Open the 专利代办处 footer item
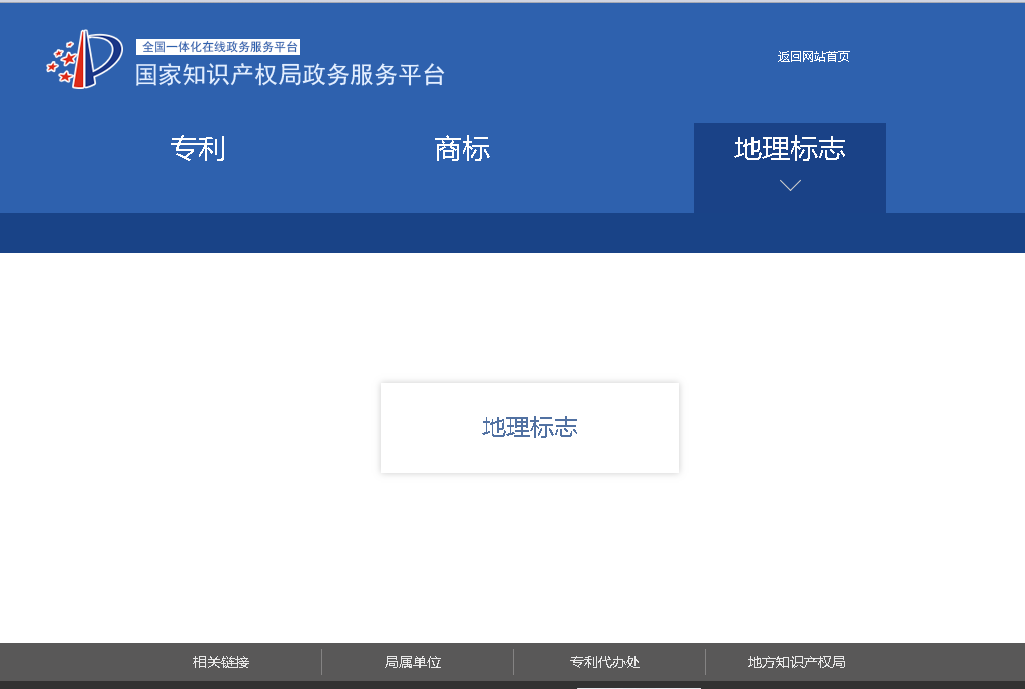This screenshot has height=689, width=1025. click(x=607, y=661)
